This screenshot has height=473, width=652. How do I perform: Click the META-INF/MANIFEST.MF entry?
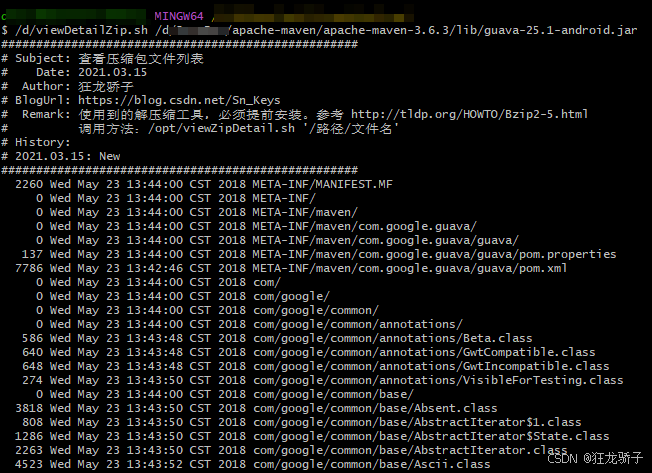(322, 184)
